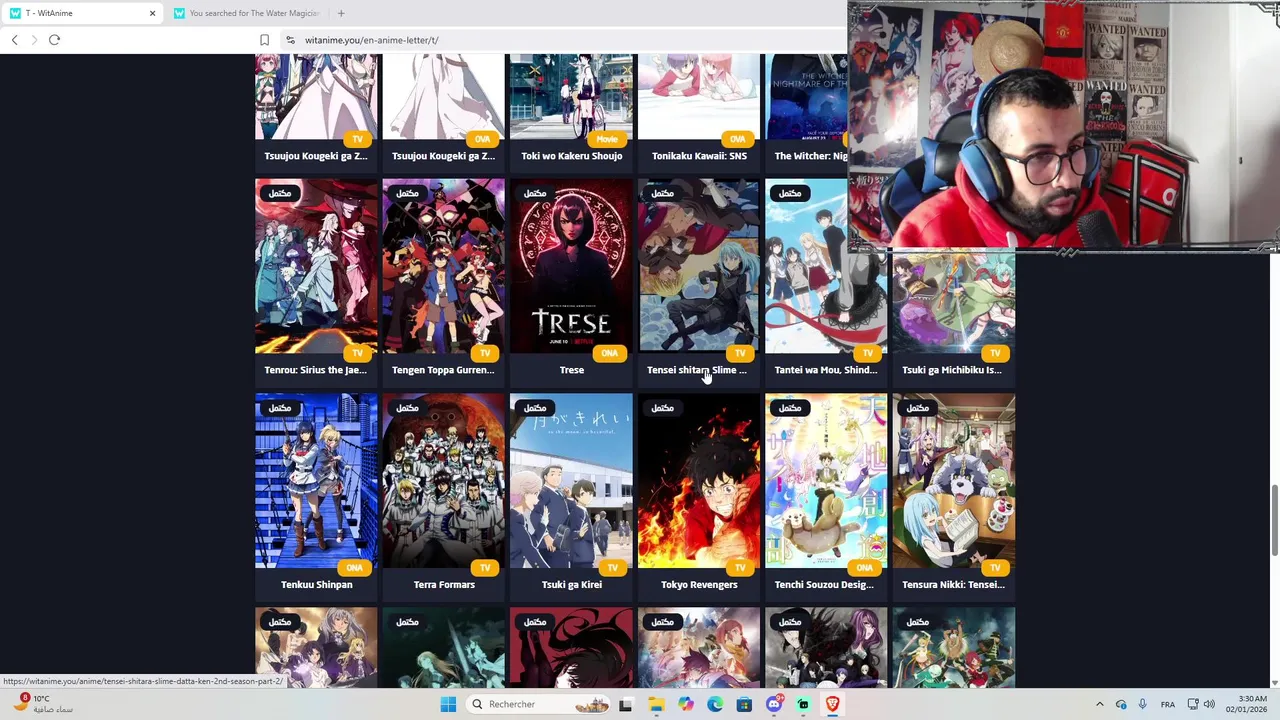Click the 'Tantei wa Mou, Shind...' title link
The width and height of the screenshot is (1280, 720).
(826, 370)
